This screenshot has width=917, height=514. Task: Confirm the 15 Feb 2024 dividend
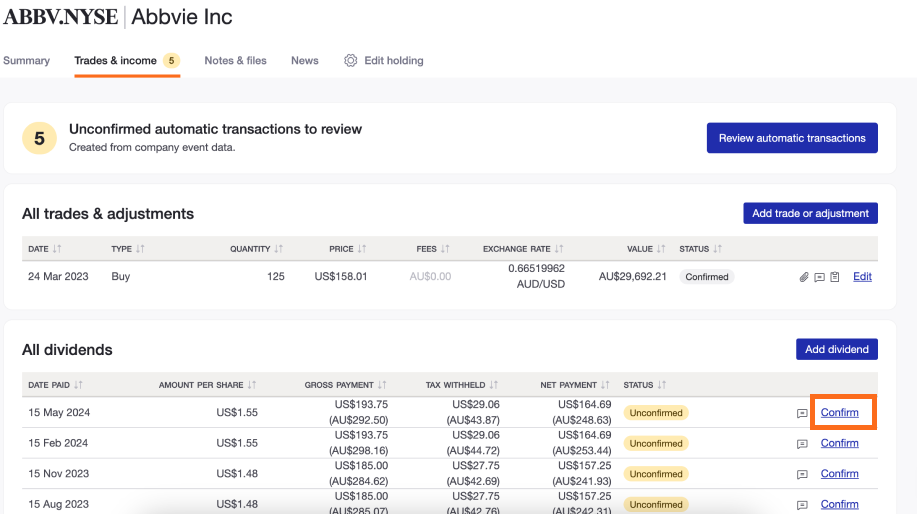coord(839,443)
